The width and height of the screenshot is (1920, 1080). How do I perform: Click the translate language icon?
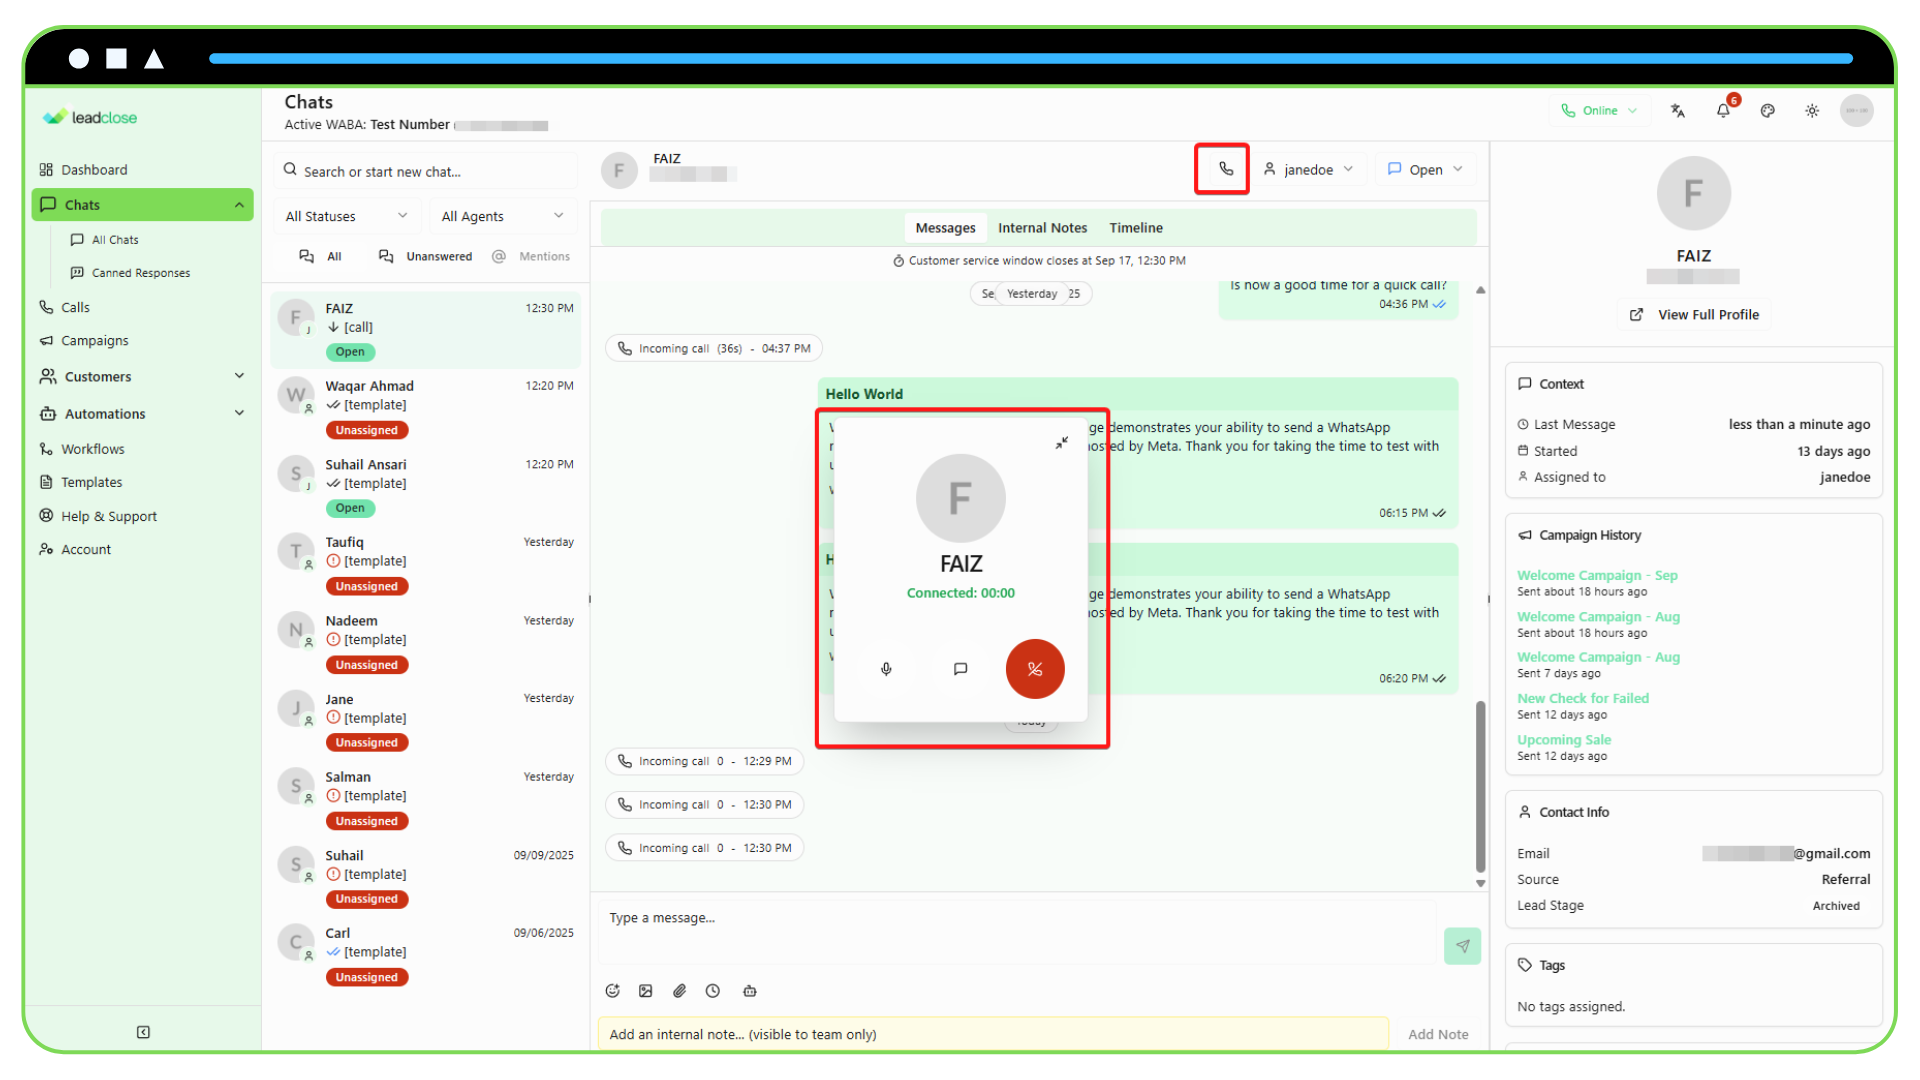pyautogui.click(x=1678, y=111)
